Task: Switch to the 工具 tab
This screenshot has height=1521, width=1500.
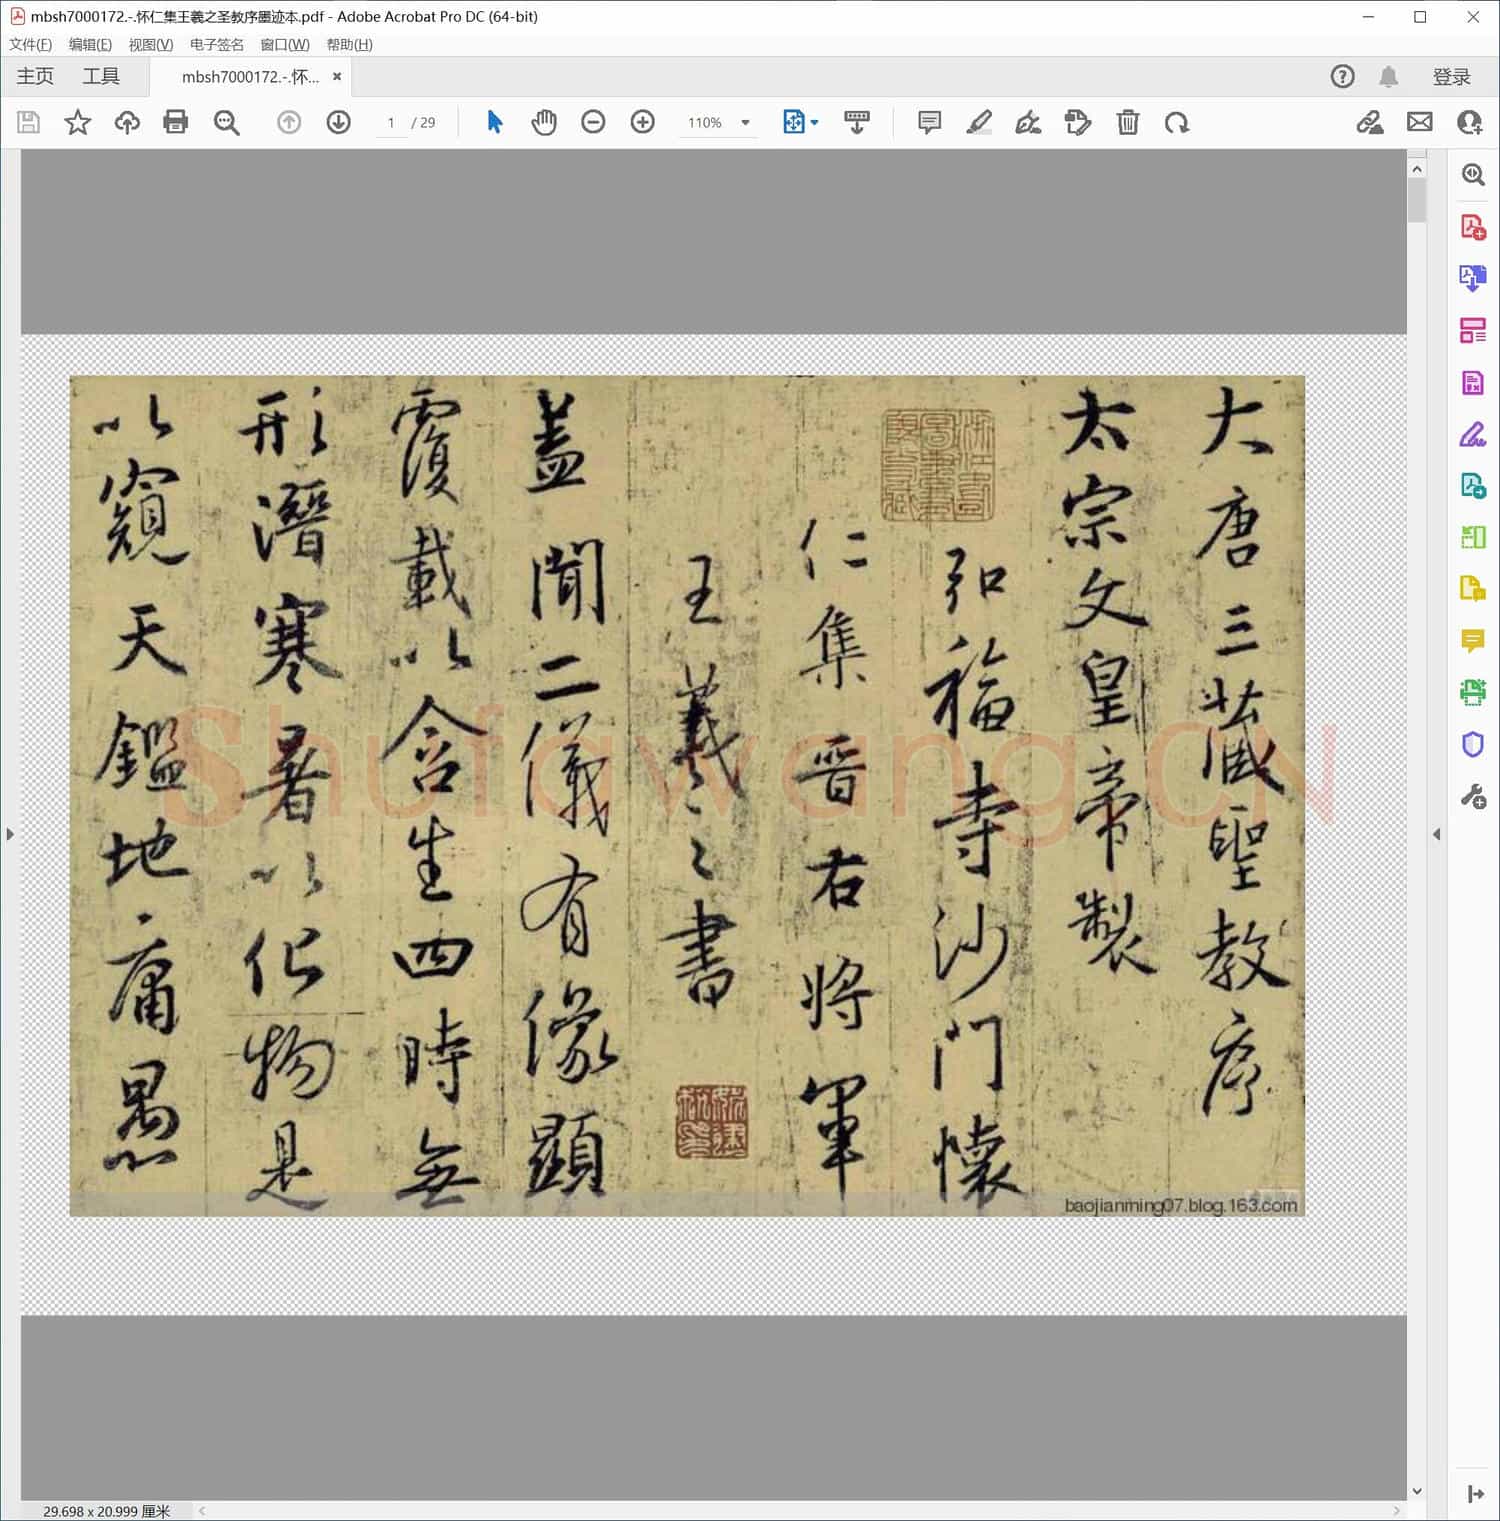Action: tap(101, 77)
